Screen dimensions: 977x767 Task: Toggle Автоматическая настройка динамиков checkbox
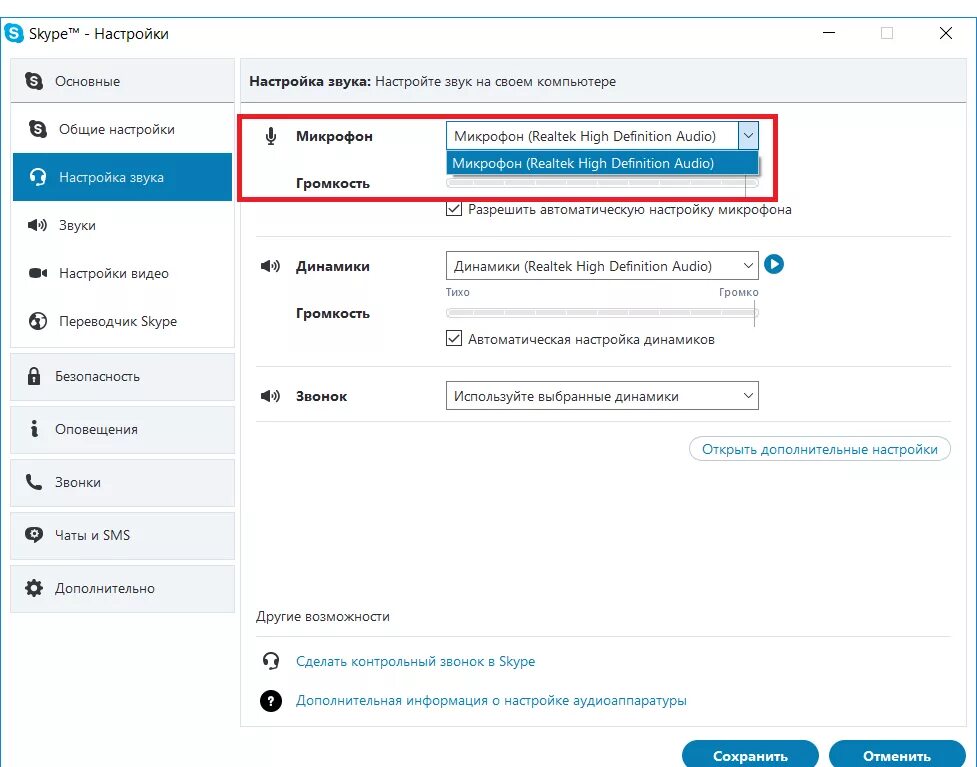click(x=454, y=339)
